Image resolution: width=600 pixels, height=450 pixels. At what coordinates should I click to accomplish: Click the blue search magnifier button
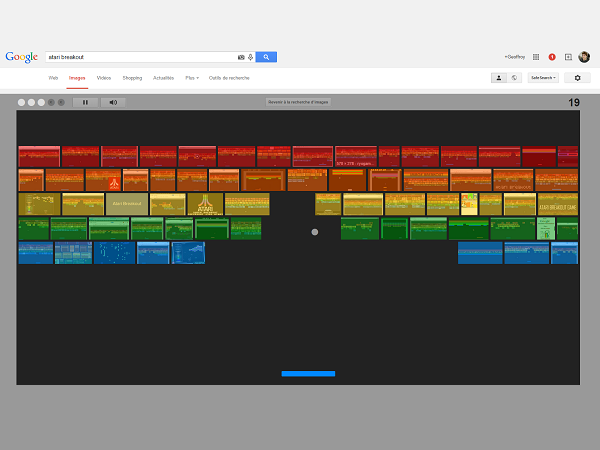(x=266, y=57)
